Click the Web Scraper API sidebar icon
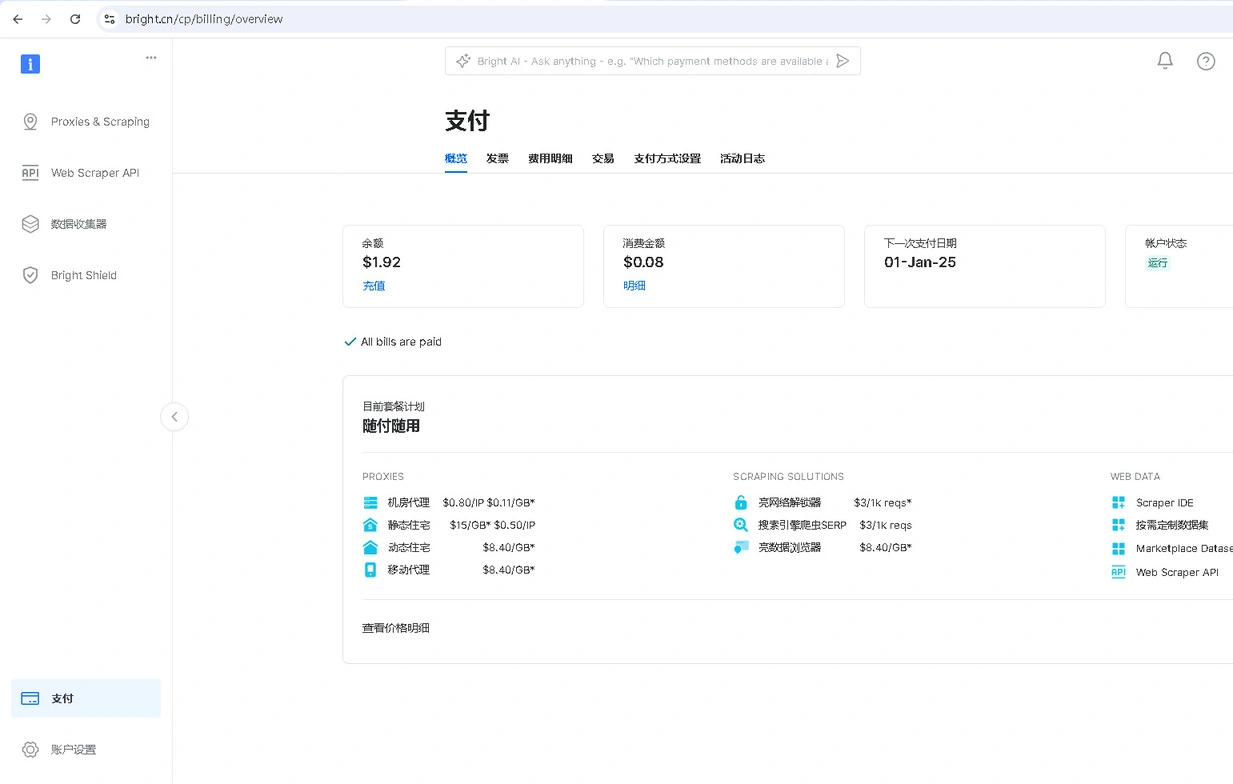Viewport: 1233px width, 784px height. pos(30,173)
